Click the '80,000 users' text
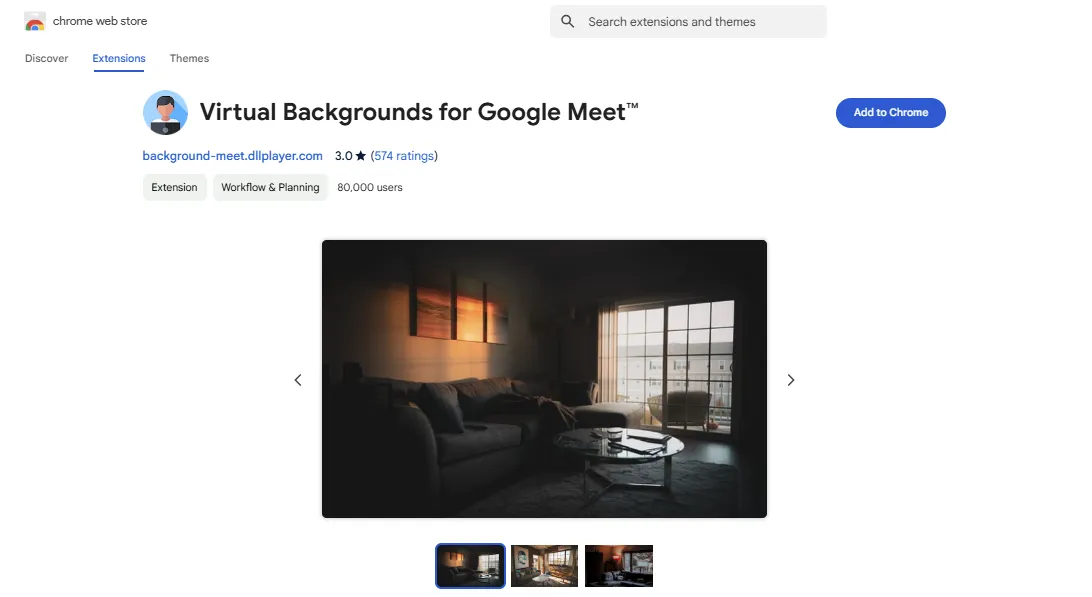The height and width of the screenshot is (597, 1092). tap(370, 187)
